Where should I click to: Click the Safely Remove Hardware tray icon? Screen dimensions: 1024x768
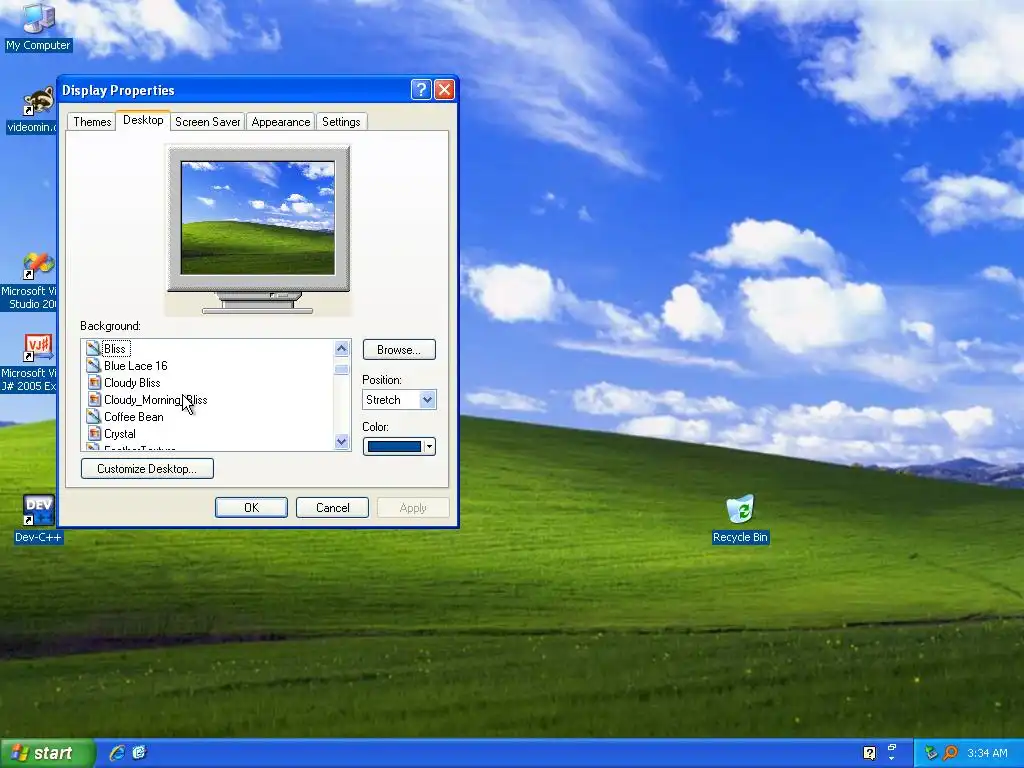point(931,753)
